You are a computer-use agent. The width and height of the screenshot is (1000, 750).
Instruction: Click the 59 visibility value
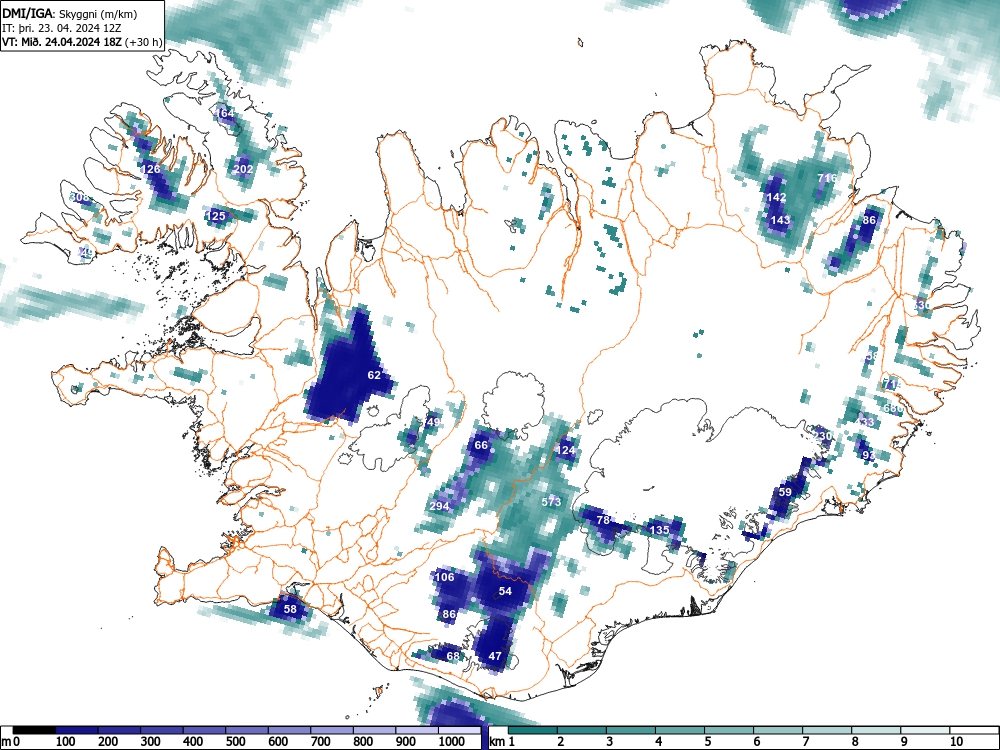click(785, 492)
